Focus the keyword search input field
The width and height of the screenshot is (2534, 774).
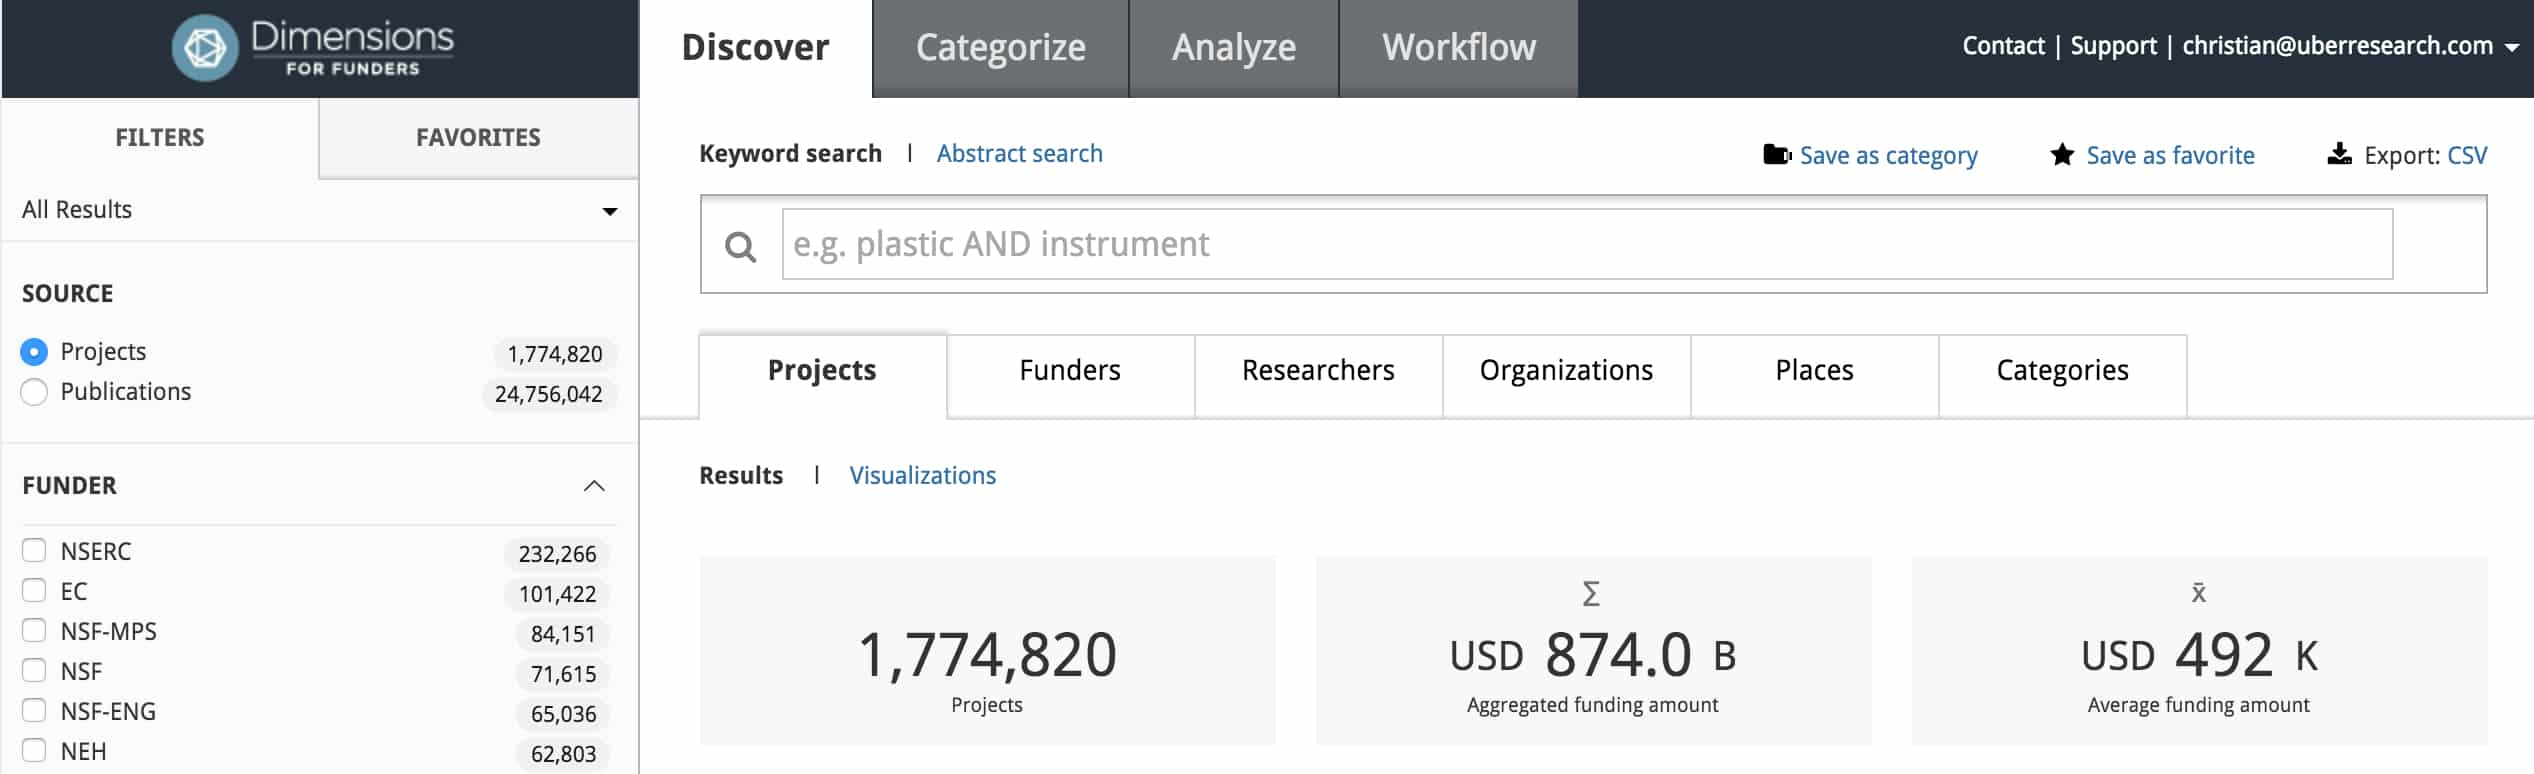pos(1586,245)
